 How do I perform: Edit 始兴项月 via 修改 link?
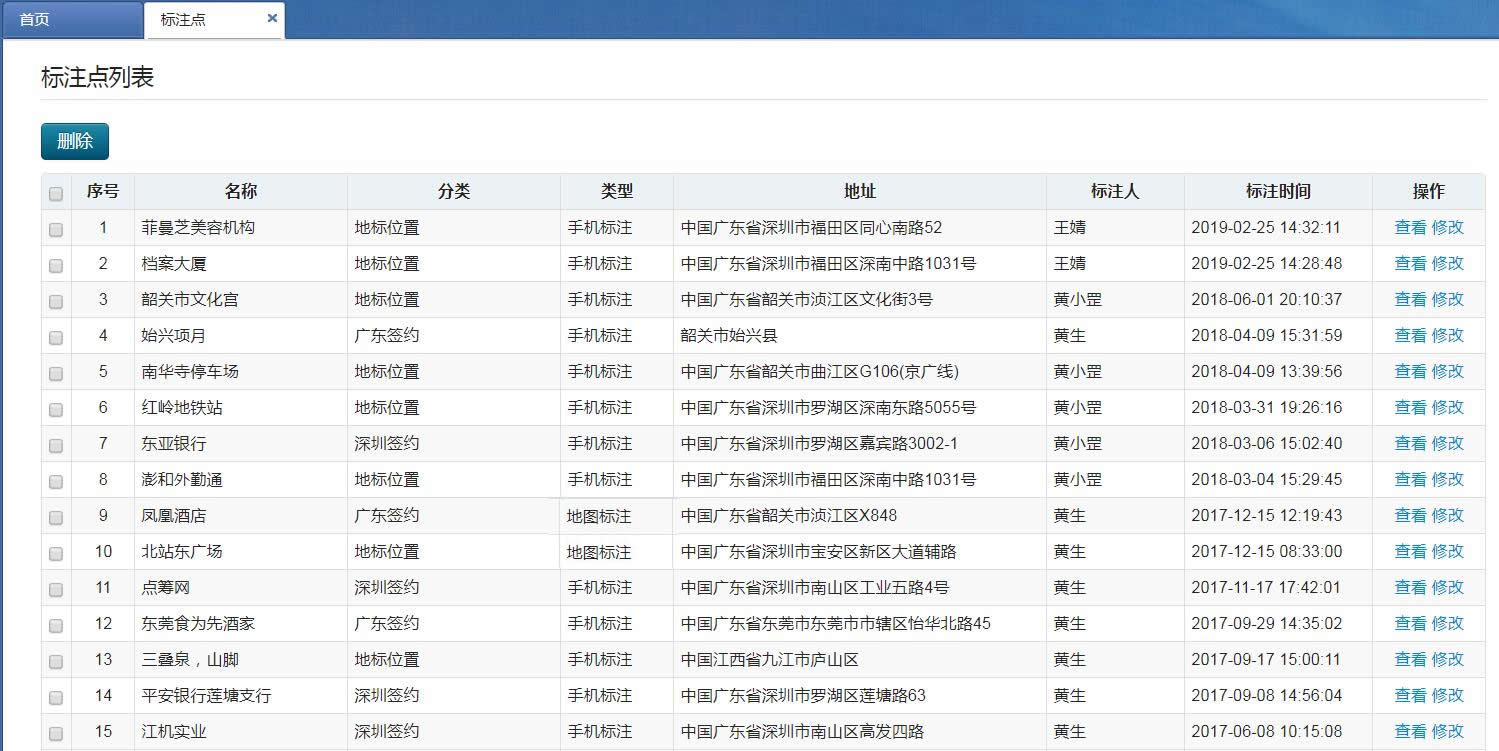pos(1447,335)
